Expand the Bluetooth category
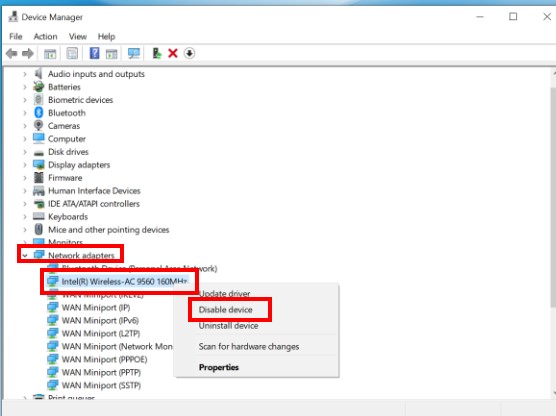Screen dimensions: 556x416 pyautogui.click(x=25, y=113)
